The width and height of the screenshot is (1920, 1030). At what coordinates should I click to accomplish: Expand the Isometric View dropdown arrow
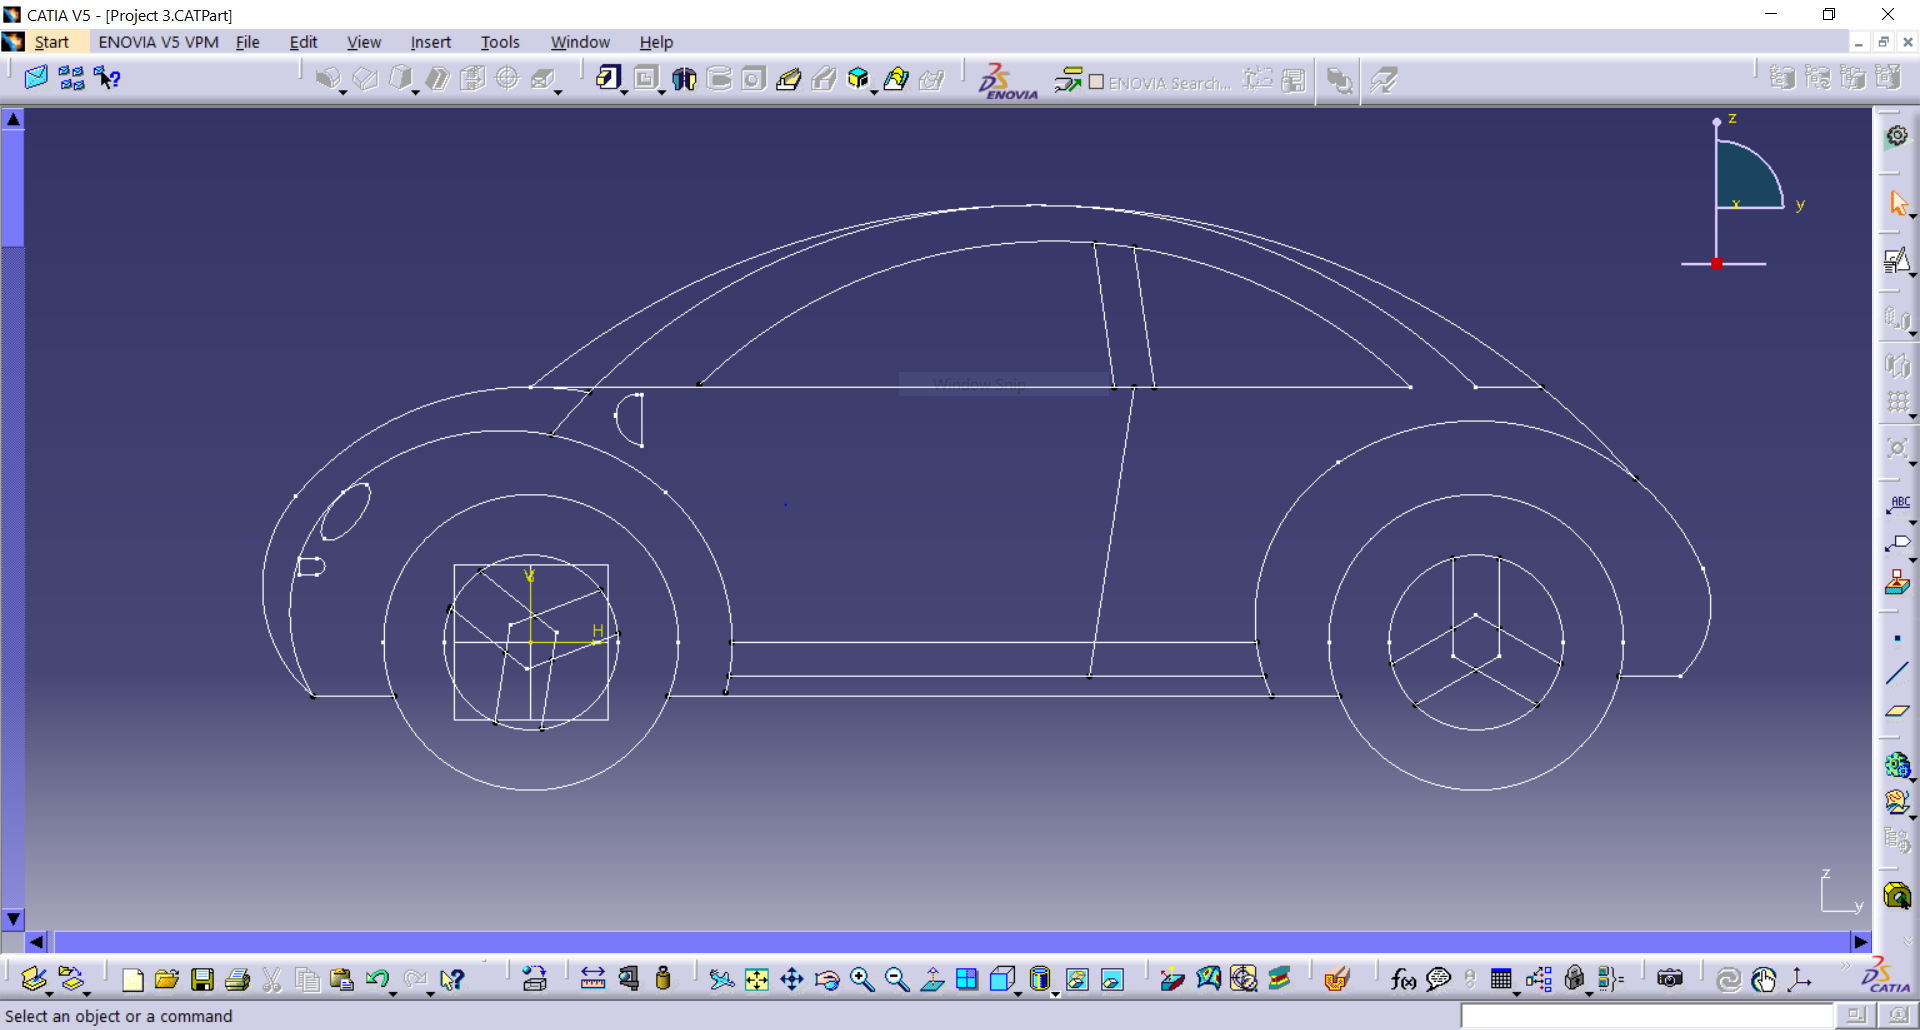(x=1018, y=993)
